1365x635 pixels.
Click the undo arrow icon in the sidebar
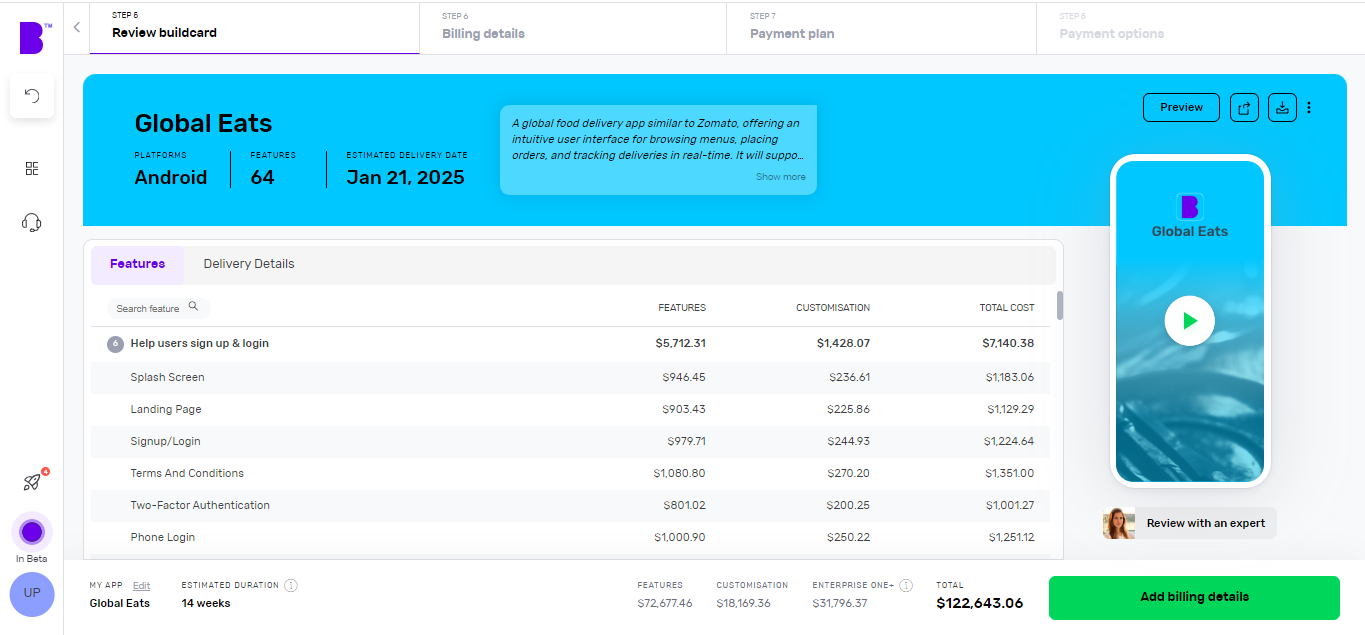click(32, 96)
